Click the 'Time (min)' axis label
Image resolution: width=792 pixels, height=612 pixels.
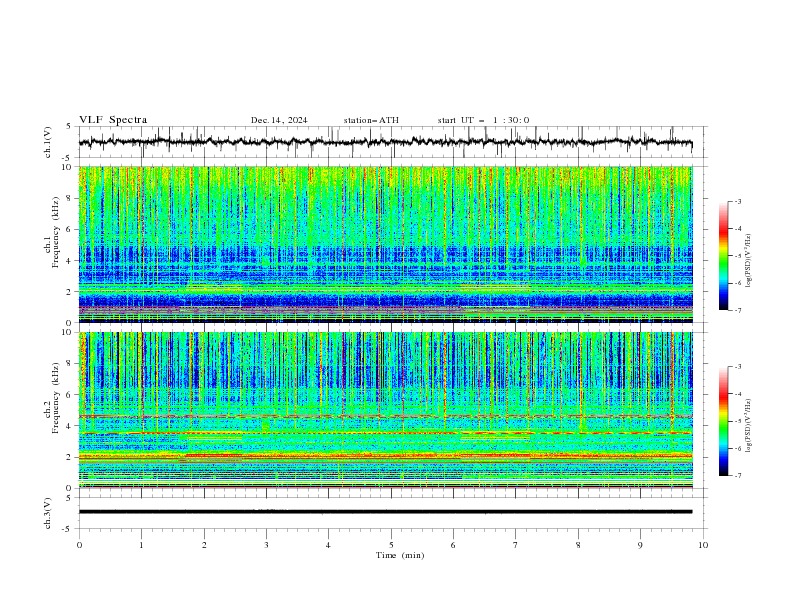(x=400, y=555)
